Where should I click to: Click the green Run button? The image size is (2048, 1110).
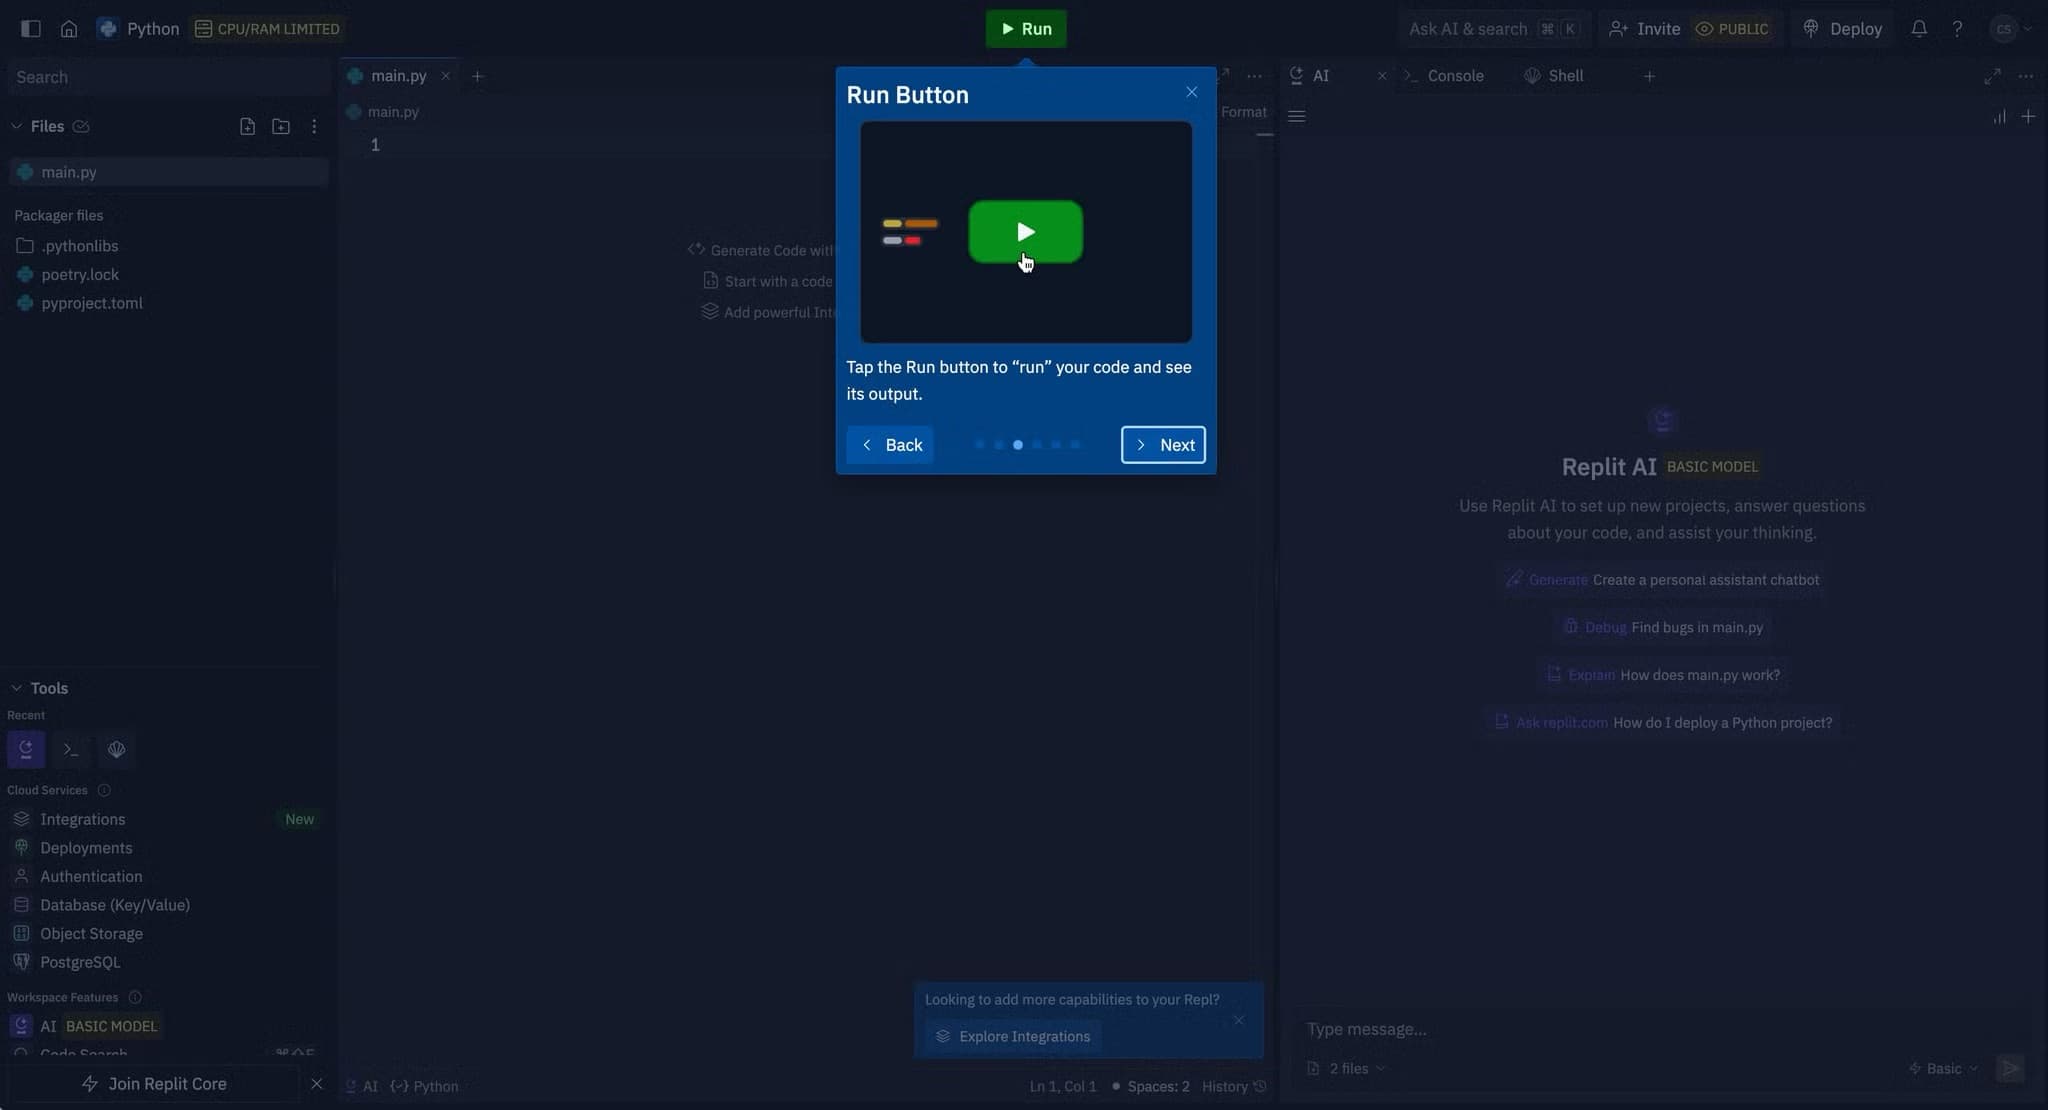coord(1026,29)
